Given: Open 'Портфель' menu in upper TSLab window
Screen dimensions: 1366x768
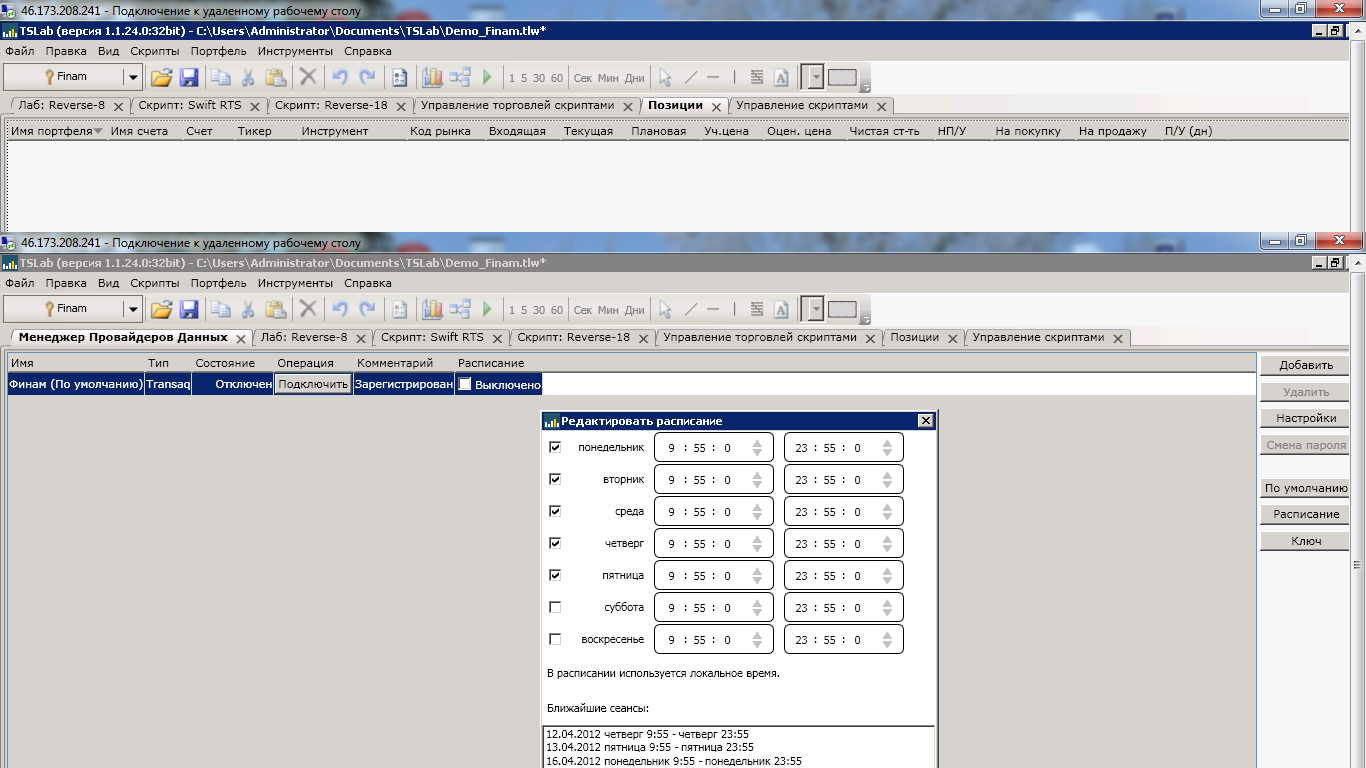Looking at the screenshot, I should 219,51.
